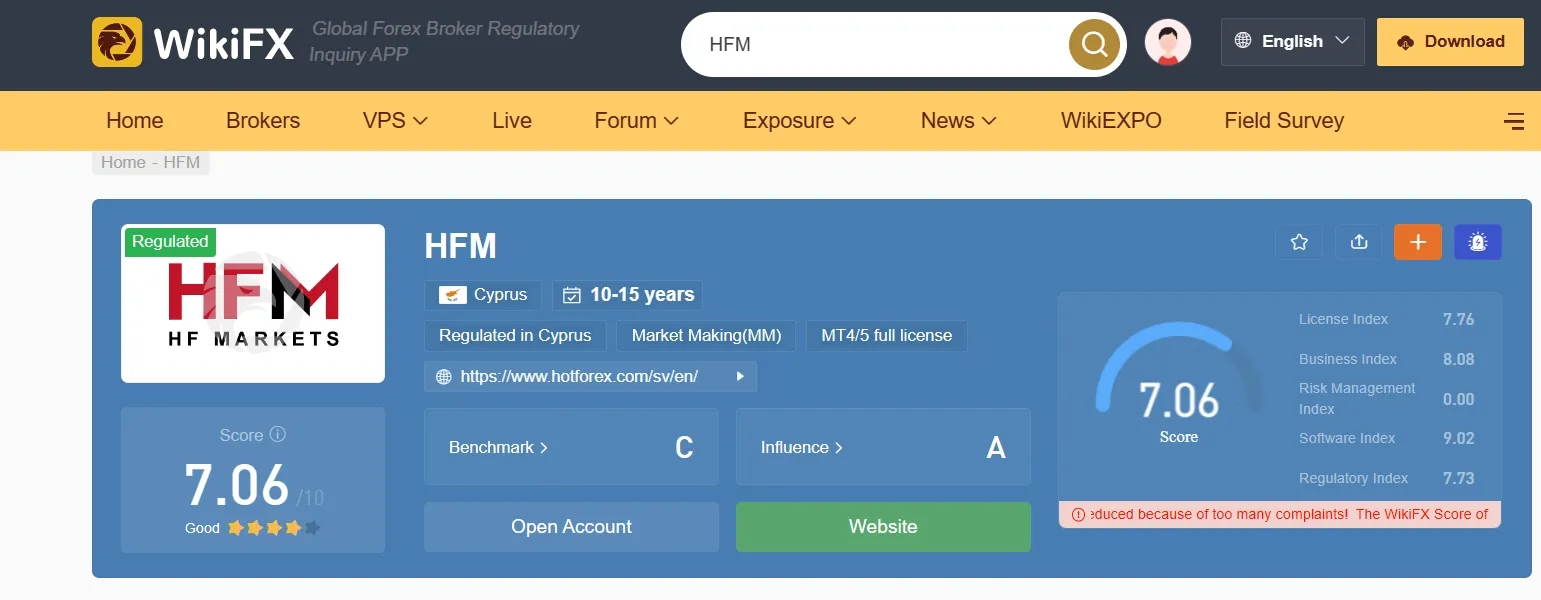Open the Influence details chevron
1541x600 pixels.
point(839,448)
